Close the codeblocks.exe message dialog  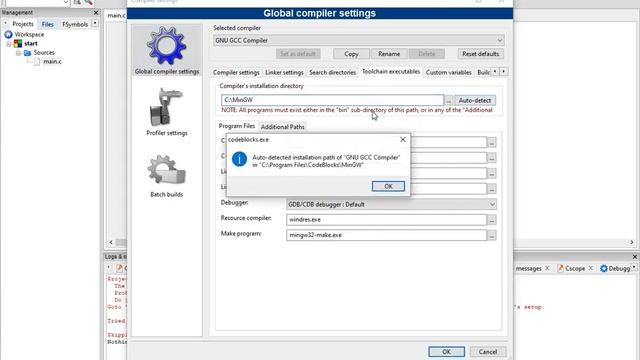403,140
